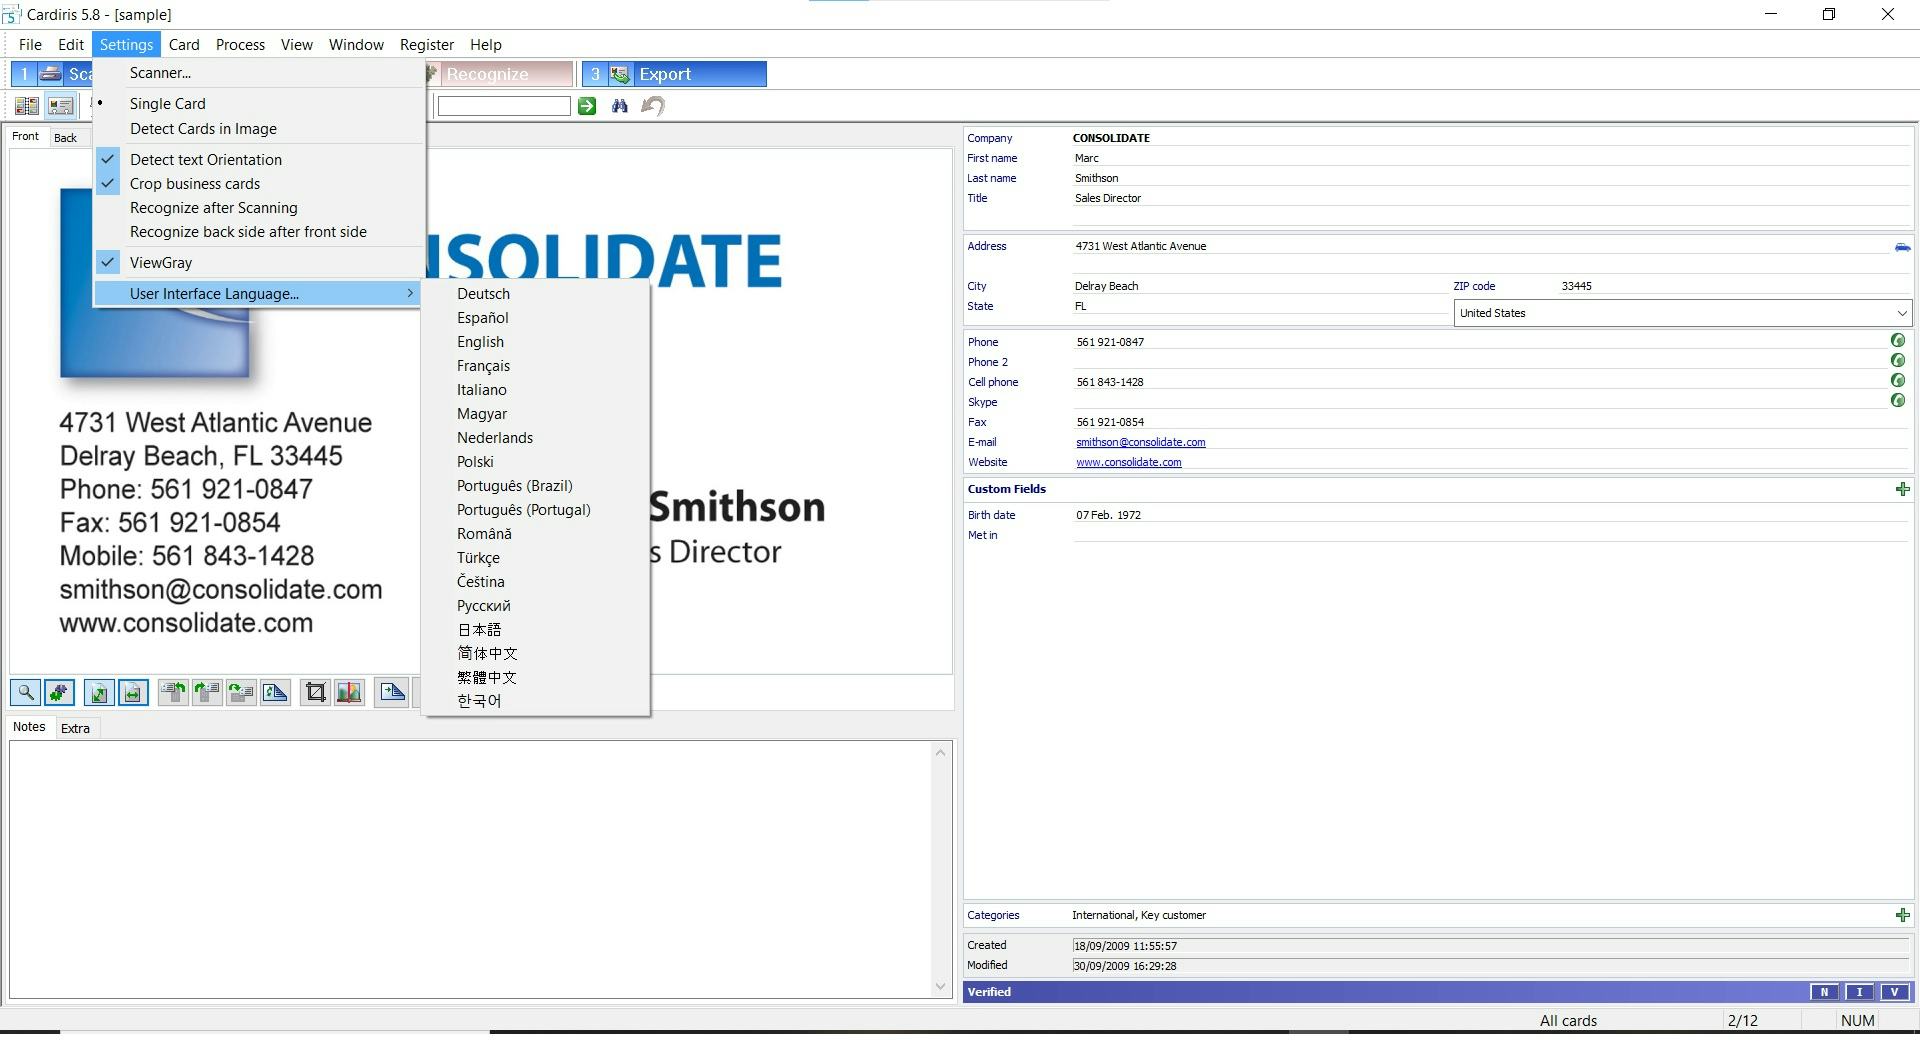
Task: Click the green go arrow beside search box
Action: 587,106
